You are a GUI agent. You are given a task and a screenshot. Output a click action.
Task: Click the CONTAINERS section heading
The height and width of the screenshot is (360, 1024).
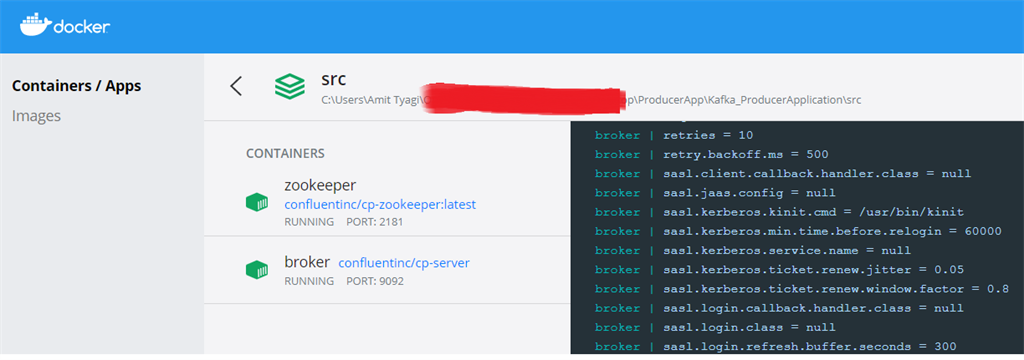(285, 154)
